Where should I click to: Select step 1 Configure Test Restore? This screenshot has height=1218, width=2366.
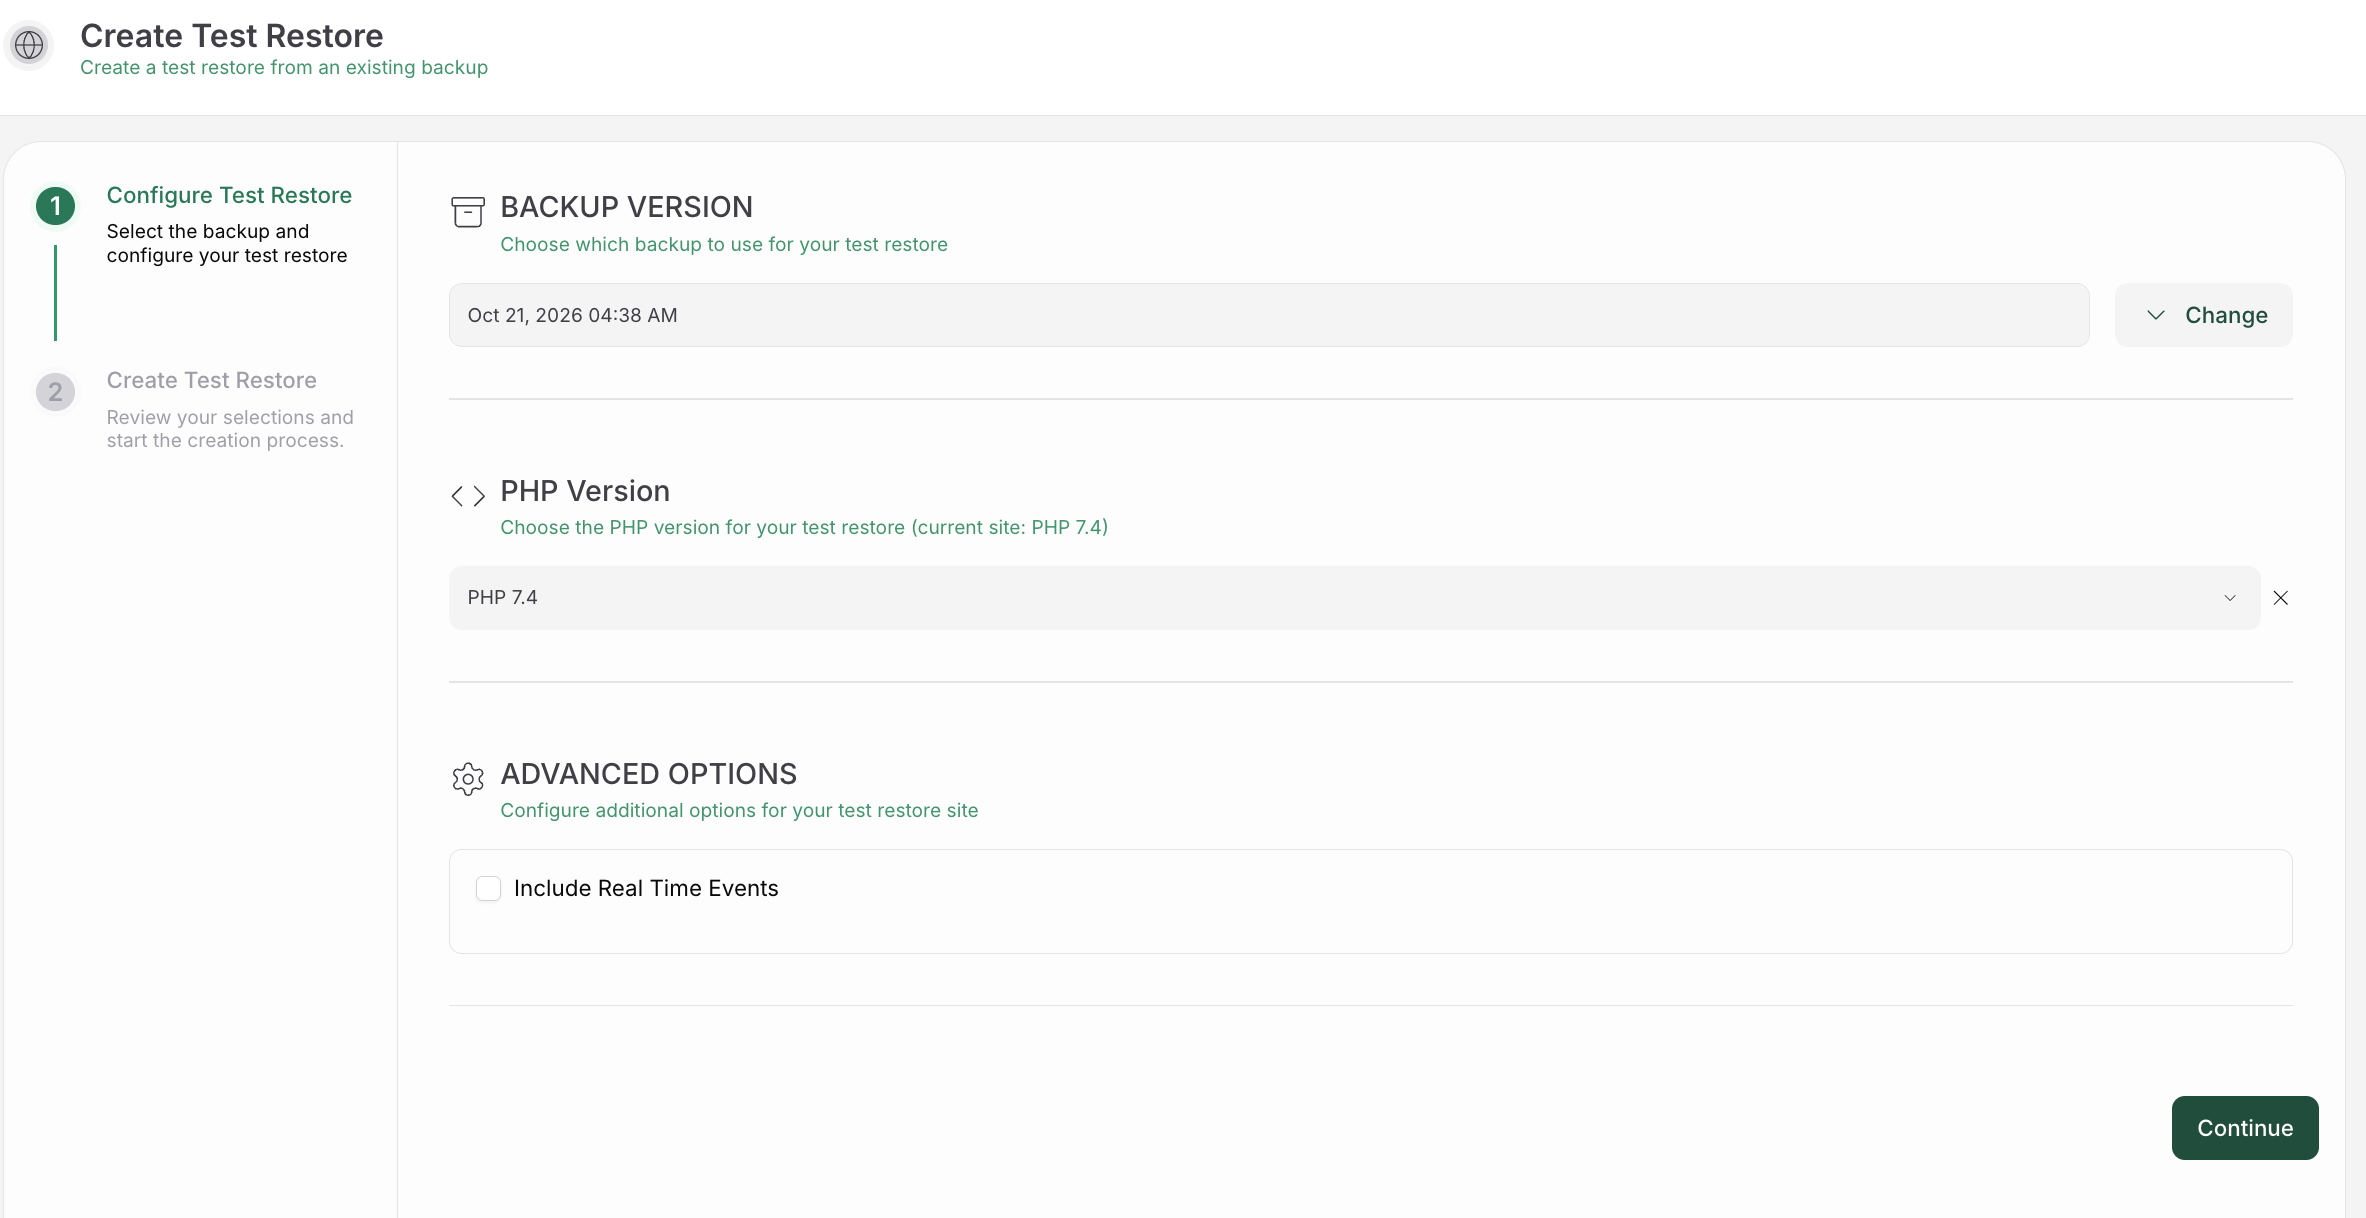[229, 195]
